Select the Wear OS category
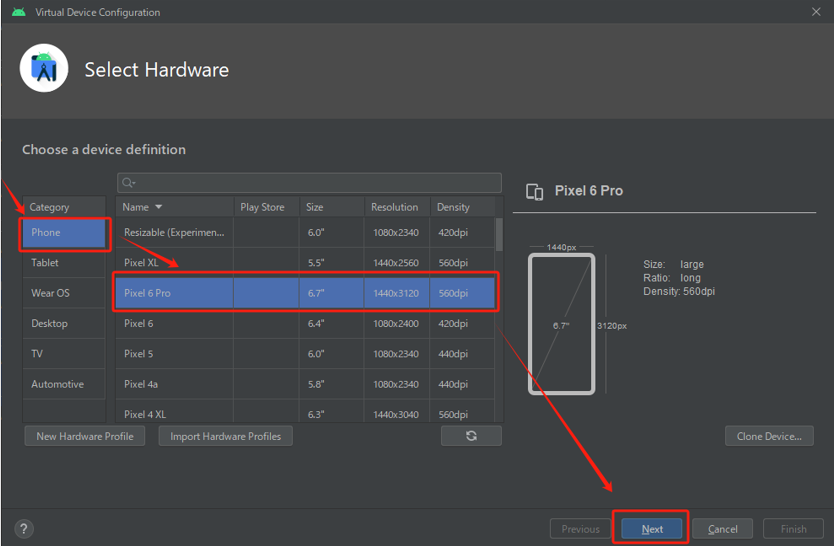This screenshot has width=834, height=546. point(64,293)
